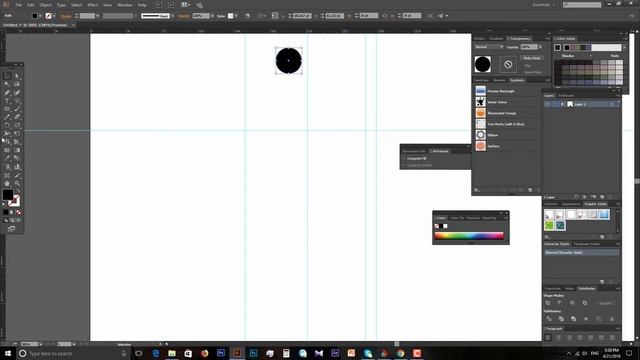This screenshot has width=640, height=360.
Task: Click the Divide pathfinder icon
Action: (549, 318)
